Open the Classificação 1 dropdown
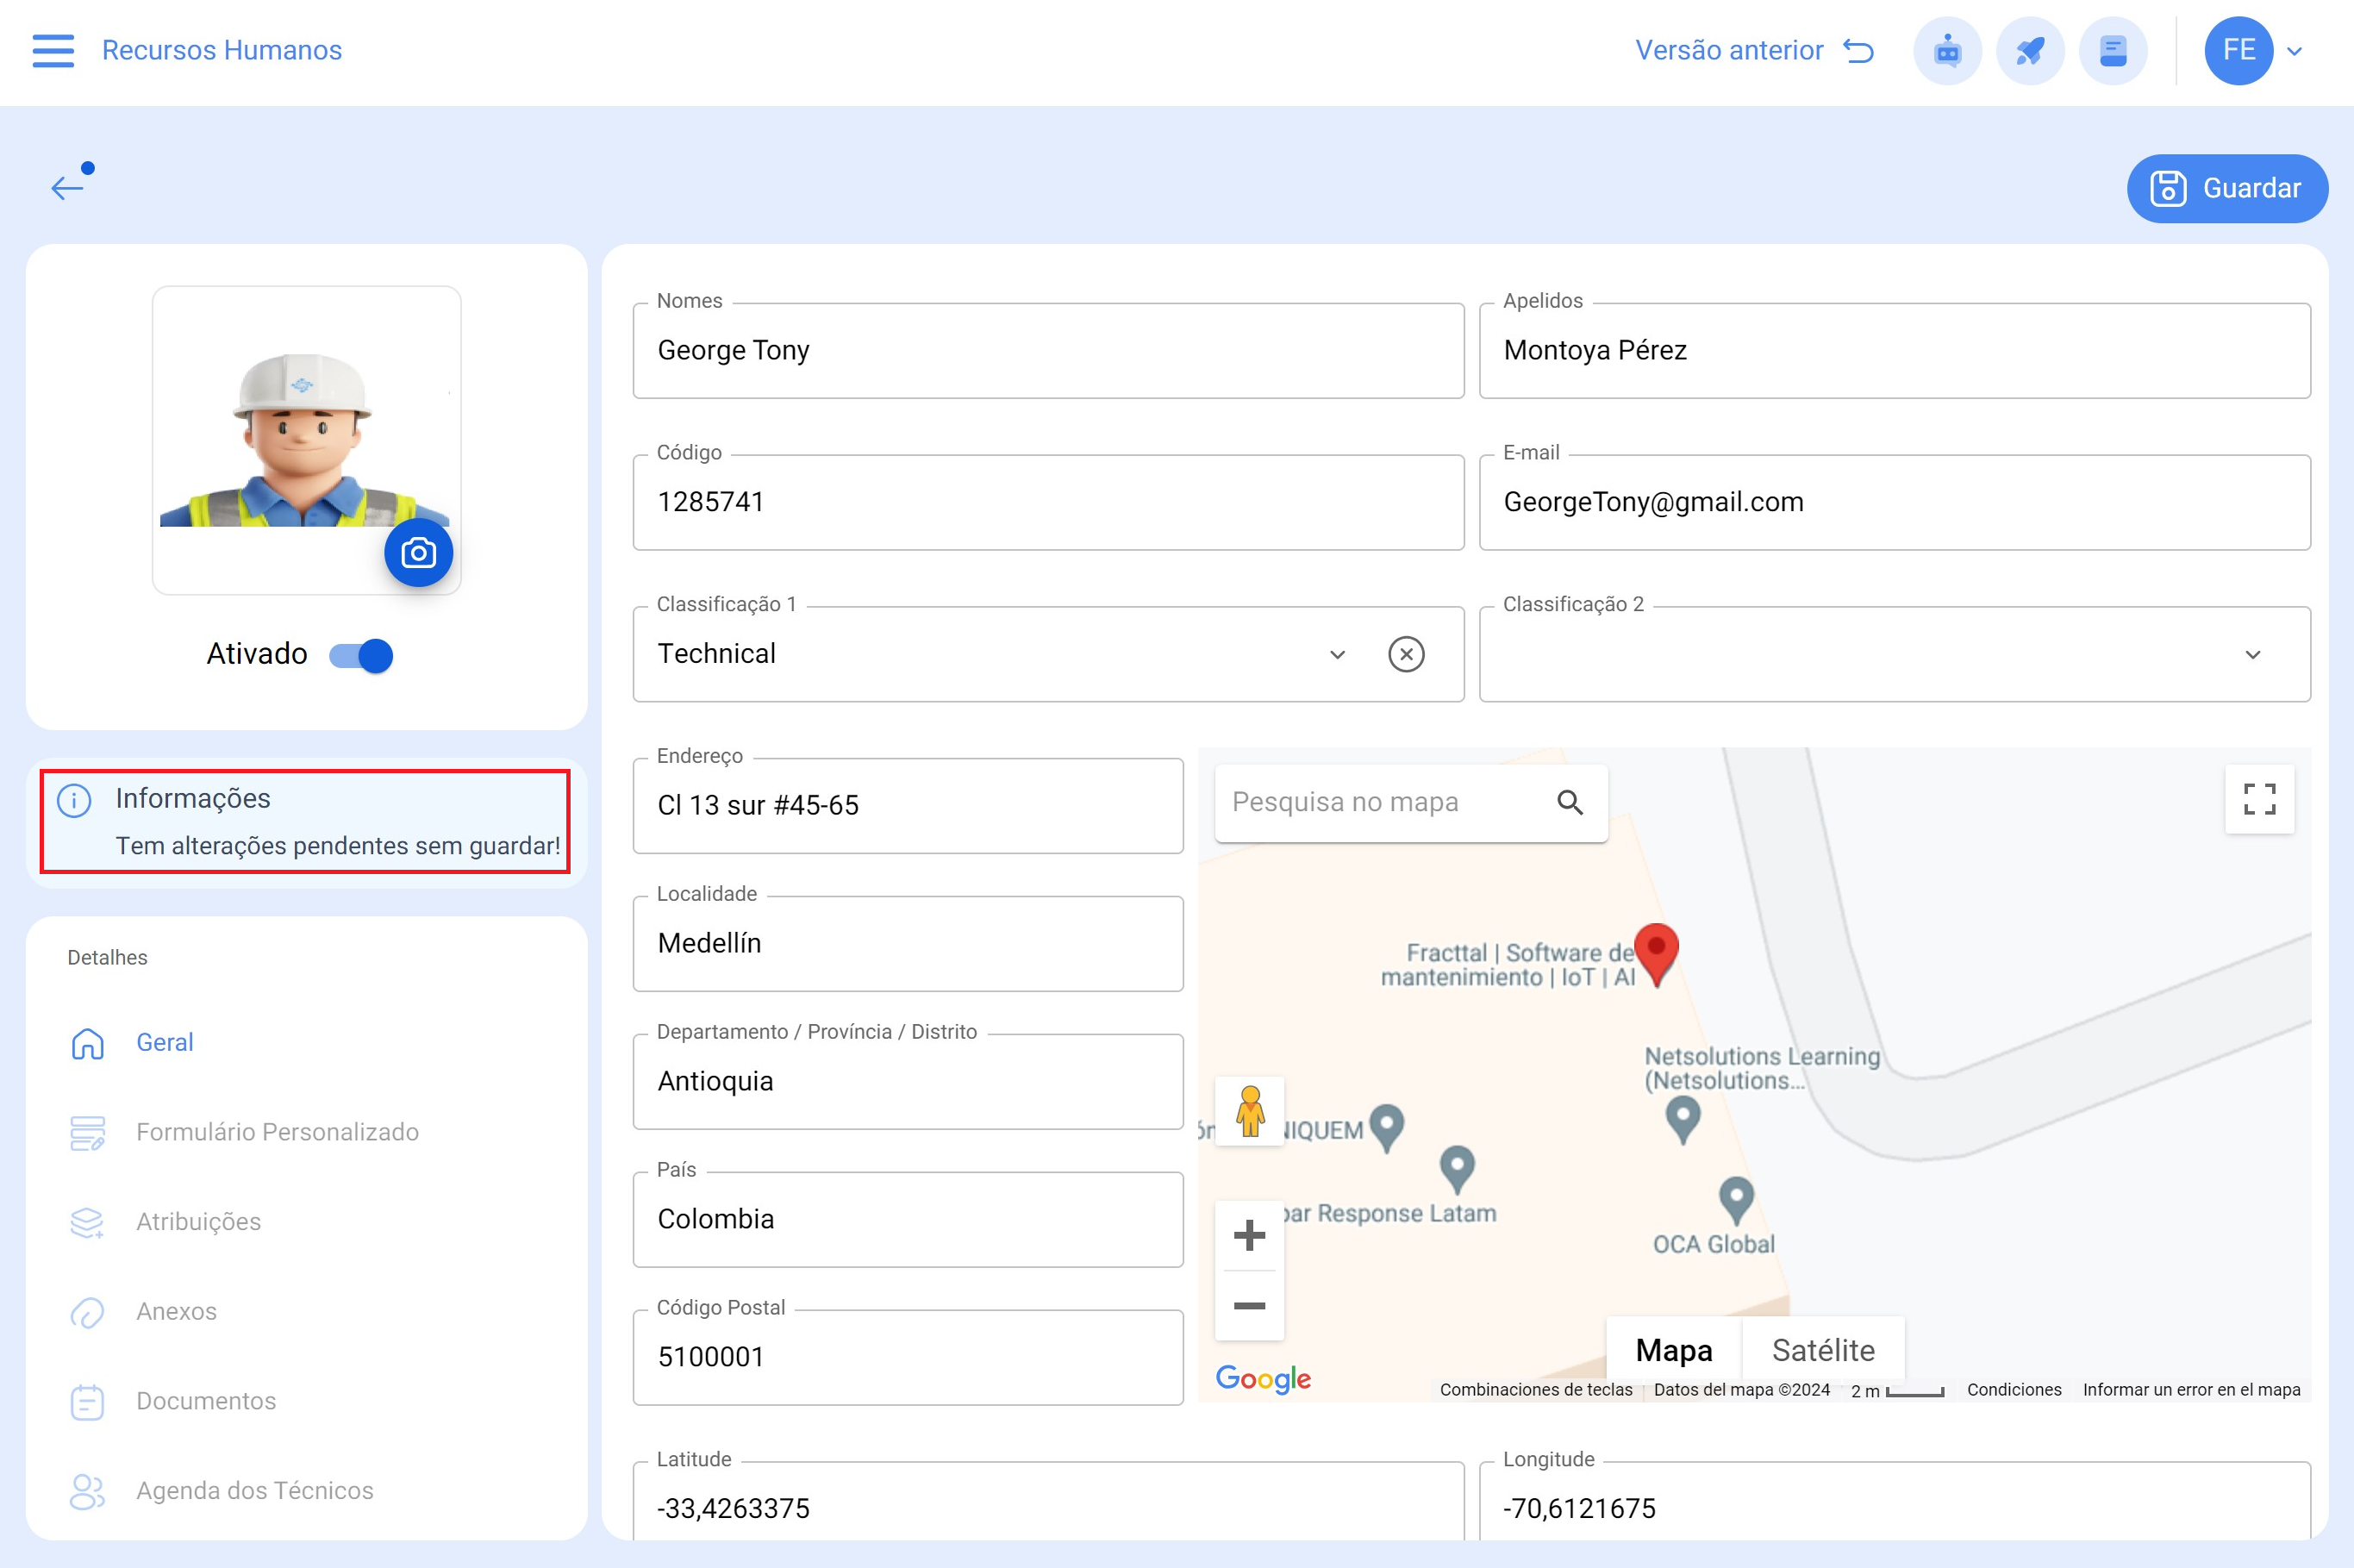 (x=1336, y=654)
